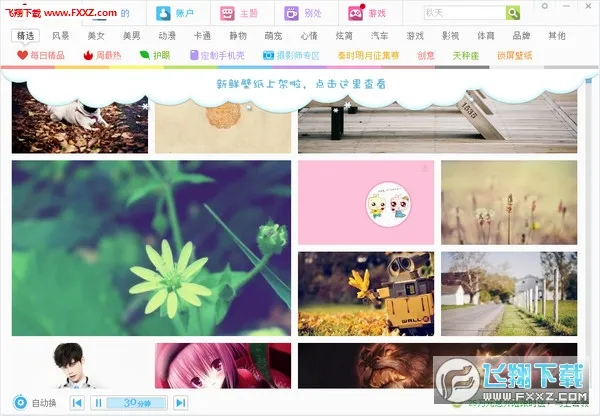Open 摄影师专区 with the camera icon
This screenshot has width=600, height=416.
point(291,55)
